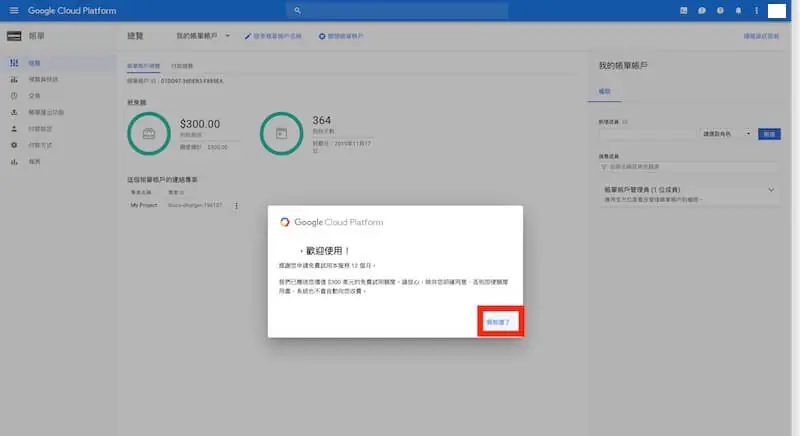Image resolution: width=800 pixels, height=436 pixels.
Task: Open the second sidebar item with bar chart icon
Action: click(x=58, y=80)
